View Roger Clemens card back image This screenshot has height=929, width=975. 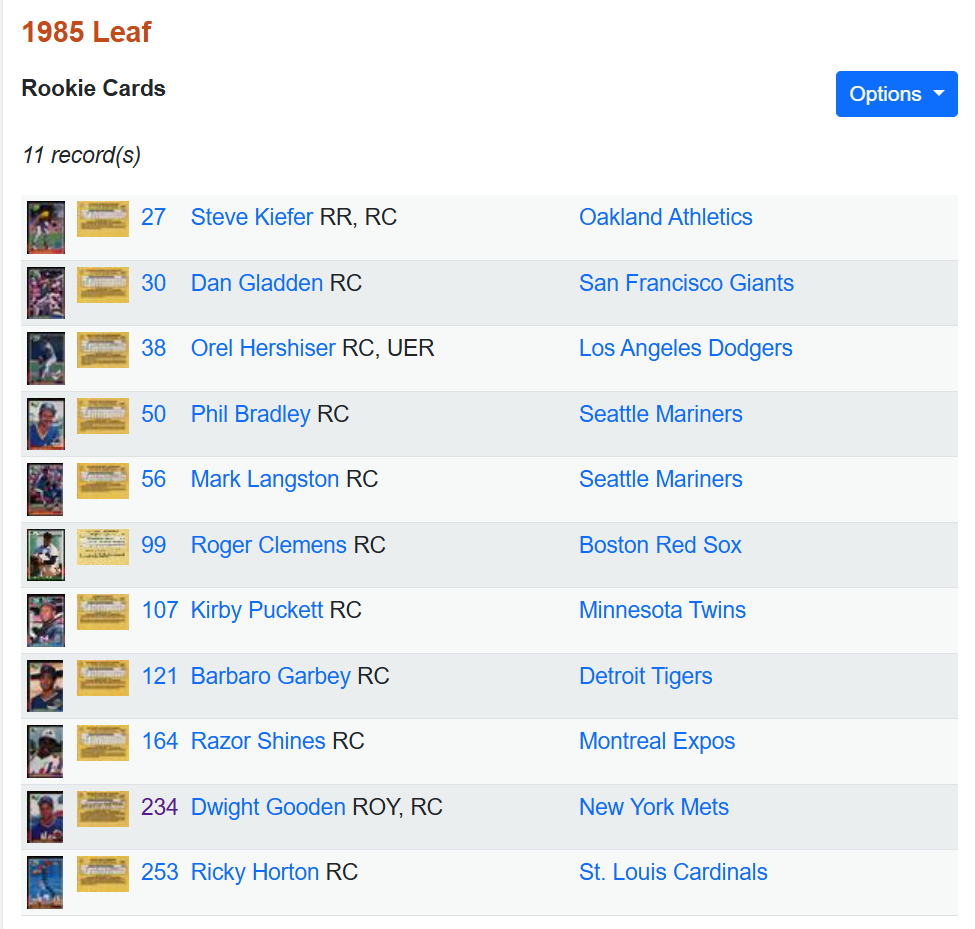103,546
